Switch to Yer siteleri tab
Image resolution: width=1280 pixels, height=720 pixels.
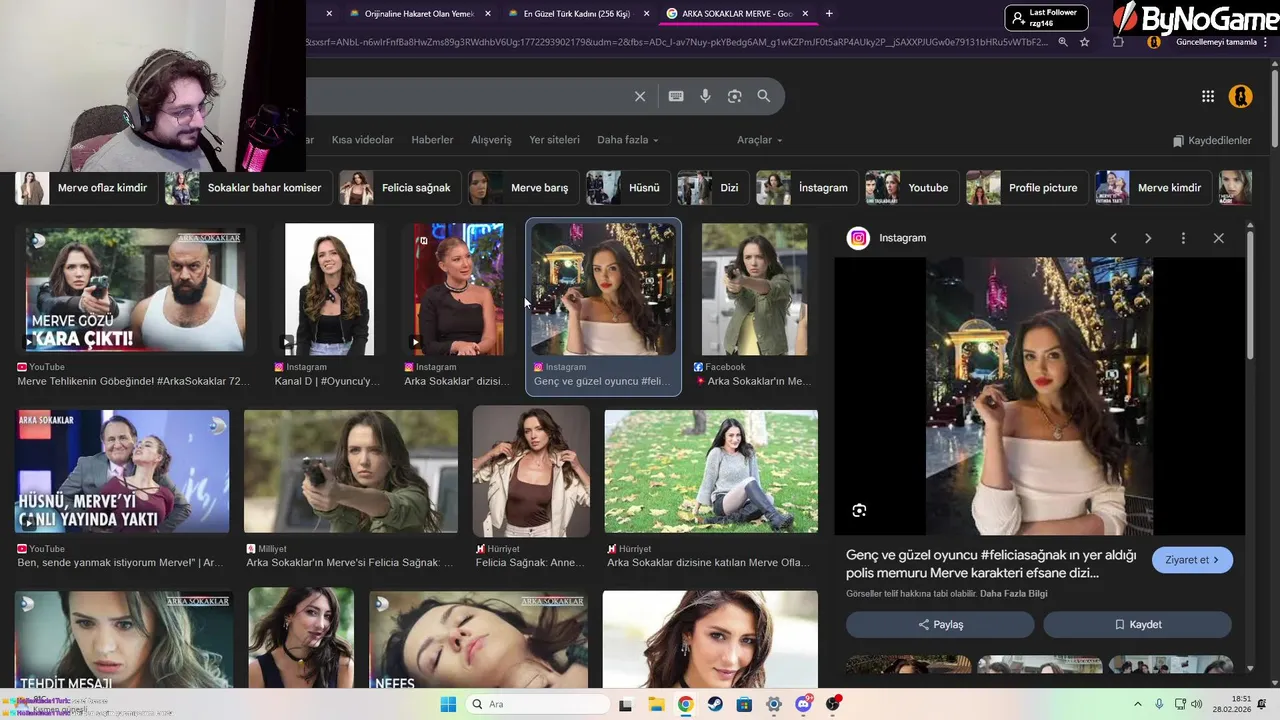click(554, 140)
